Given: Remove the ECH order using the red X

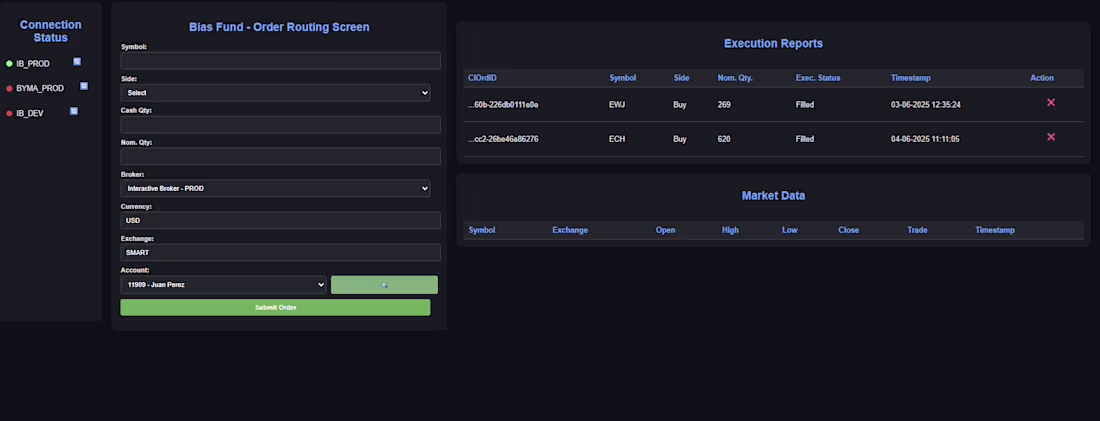Looking at the screenshot, I should pos(1051,137).
